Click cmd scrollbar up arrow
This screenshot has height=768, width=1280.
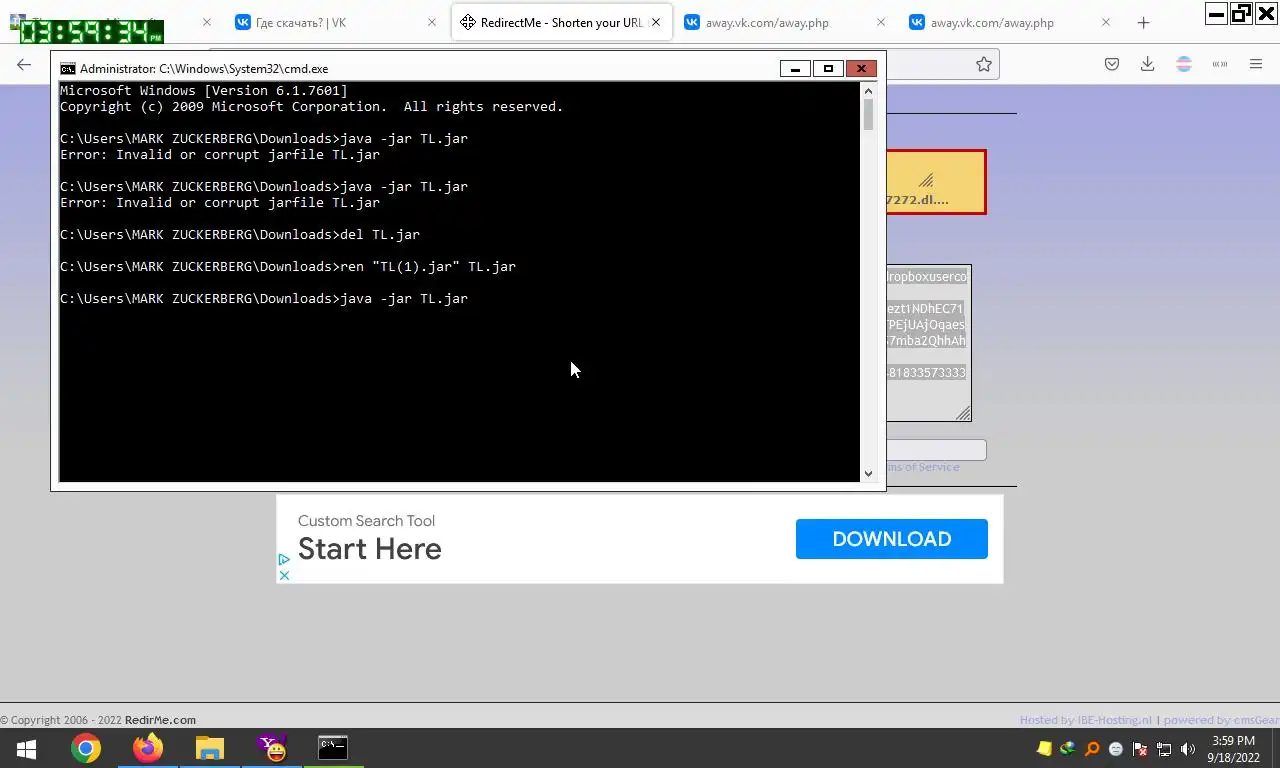[868, 90]
